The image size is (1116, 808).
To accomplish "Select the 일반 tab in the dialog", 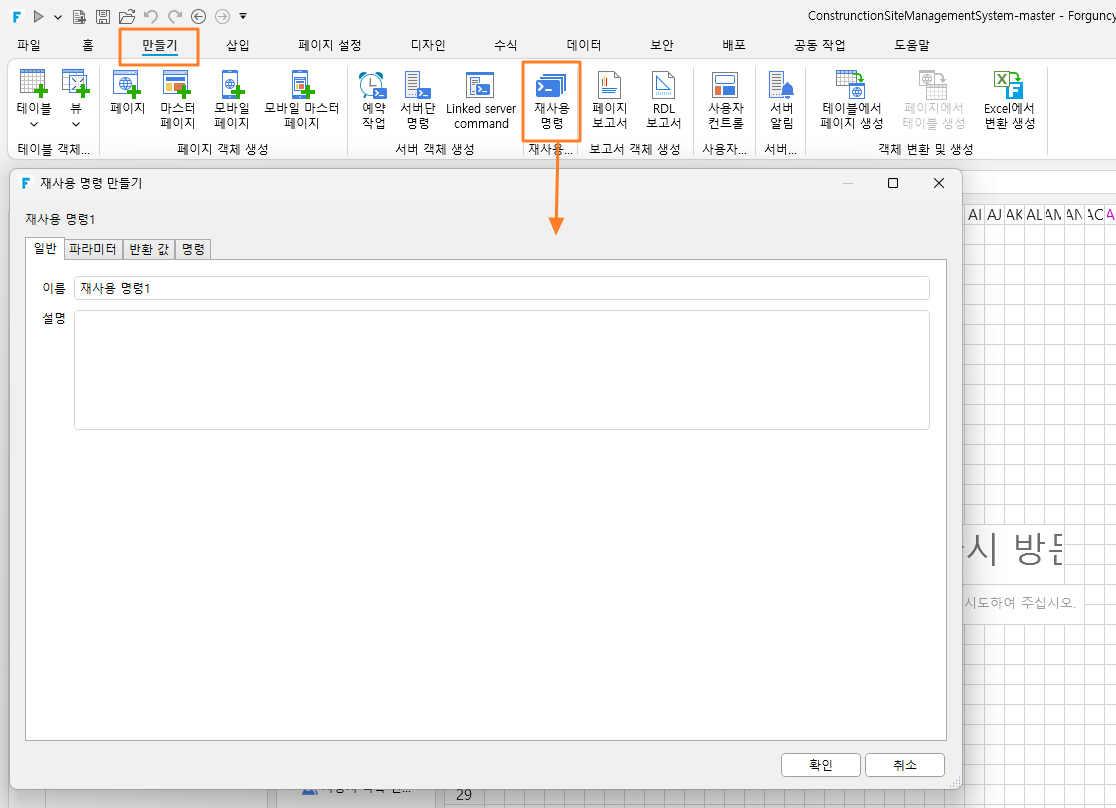I will [45, 248].
